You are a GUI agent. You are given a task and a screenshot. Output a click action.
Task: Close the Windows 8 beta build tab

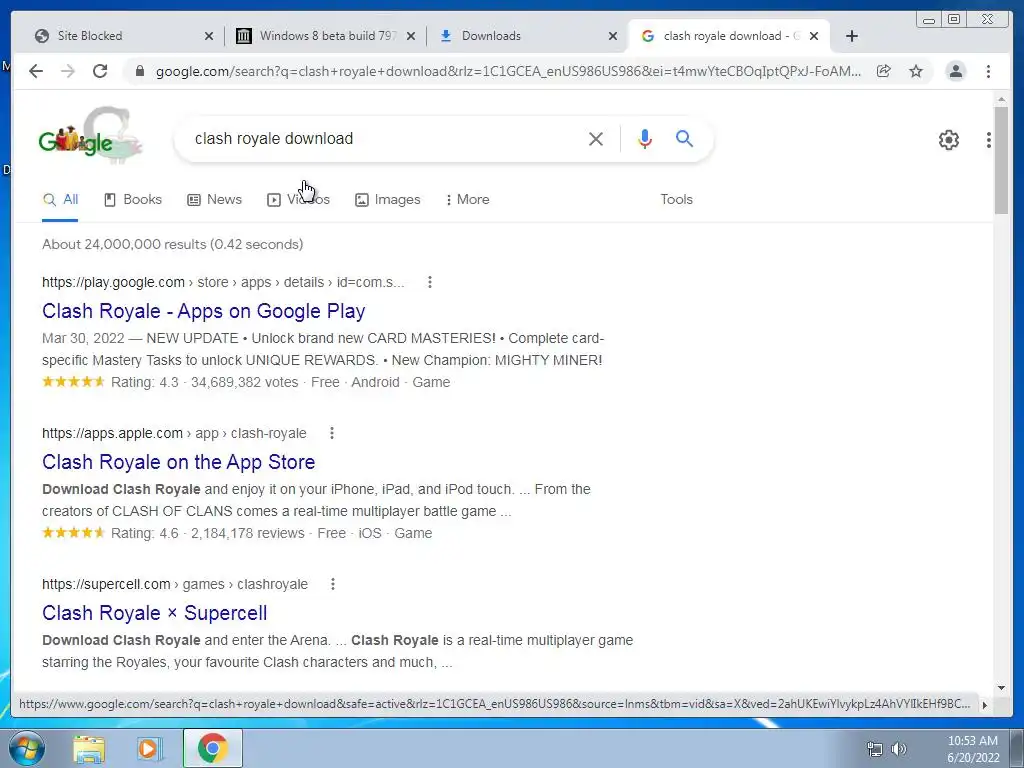coord(411,36)
